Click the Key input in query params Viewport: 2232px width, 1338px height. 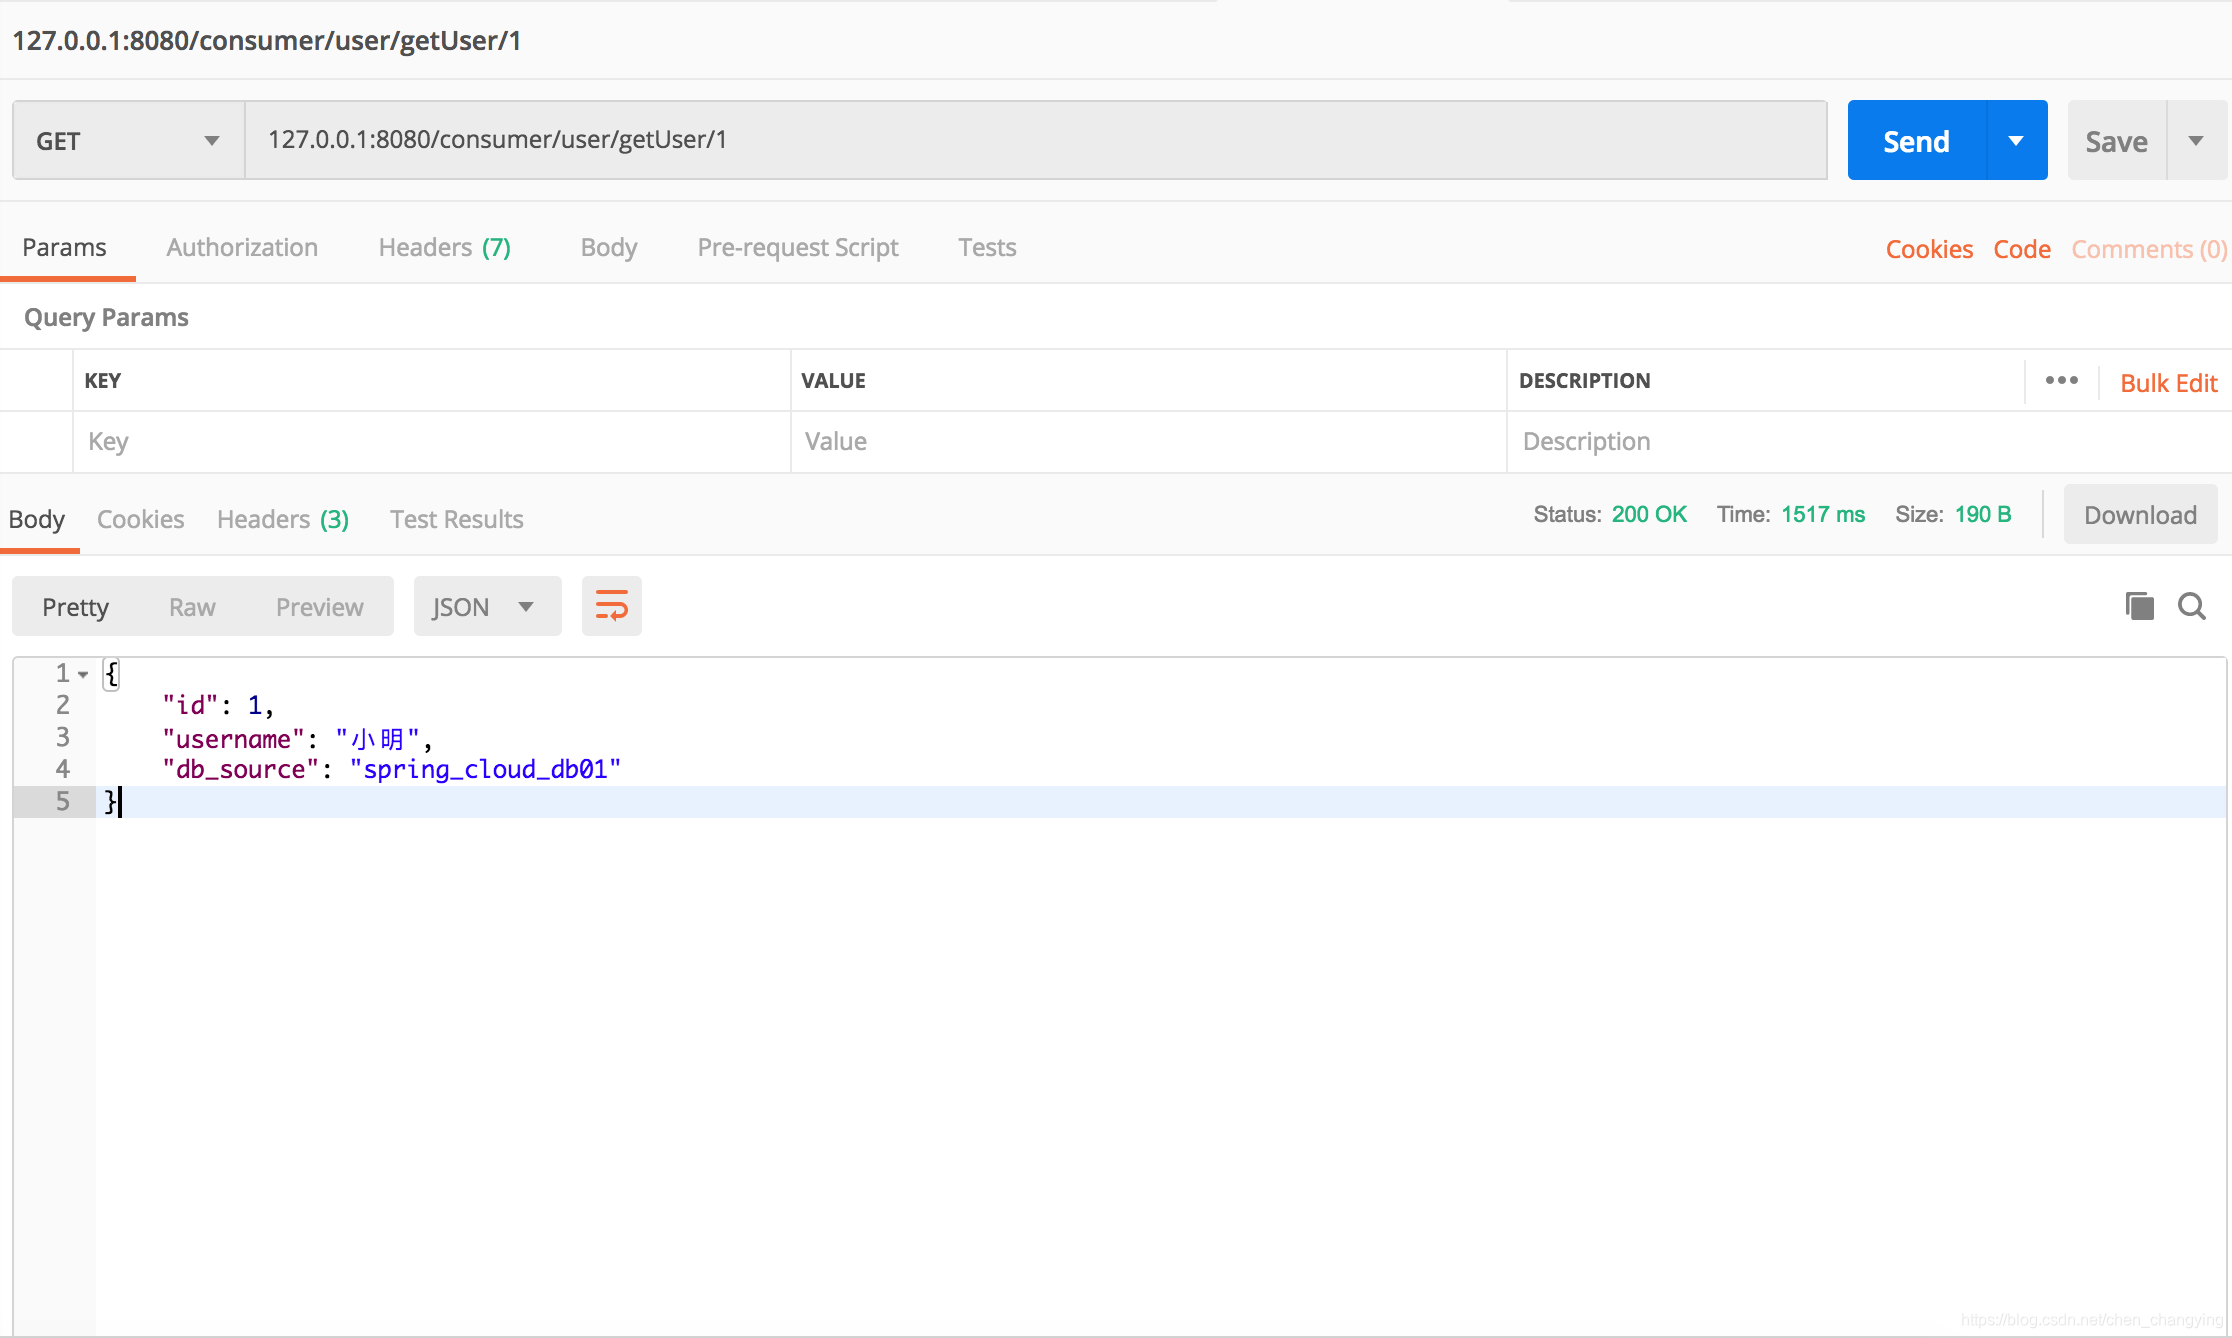point(432,441)
